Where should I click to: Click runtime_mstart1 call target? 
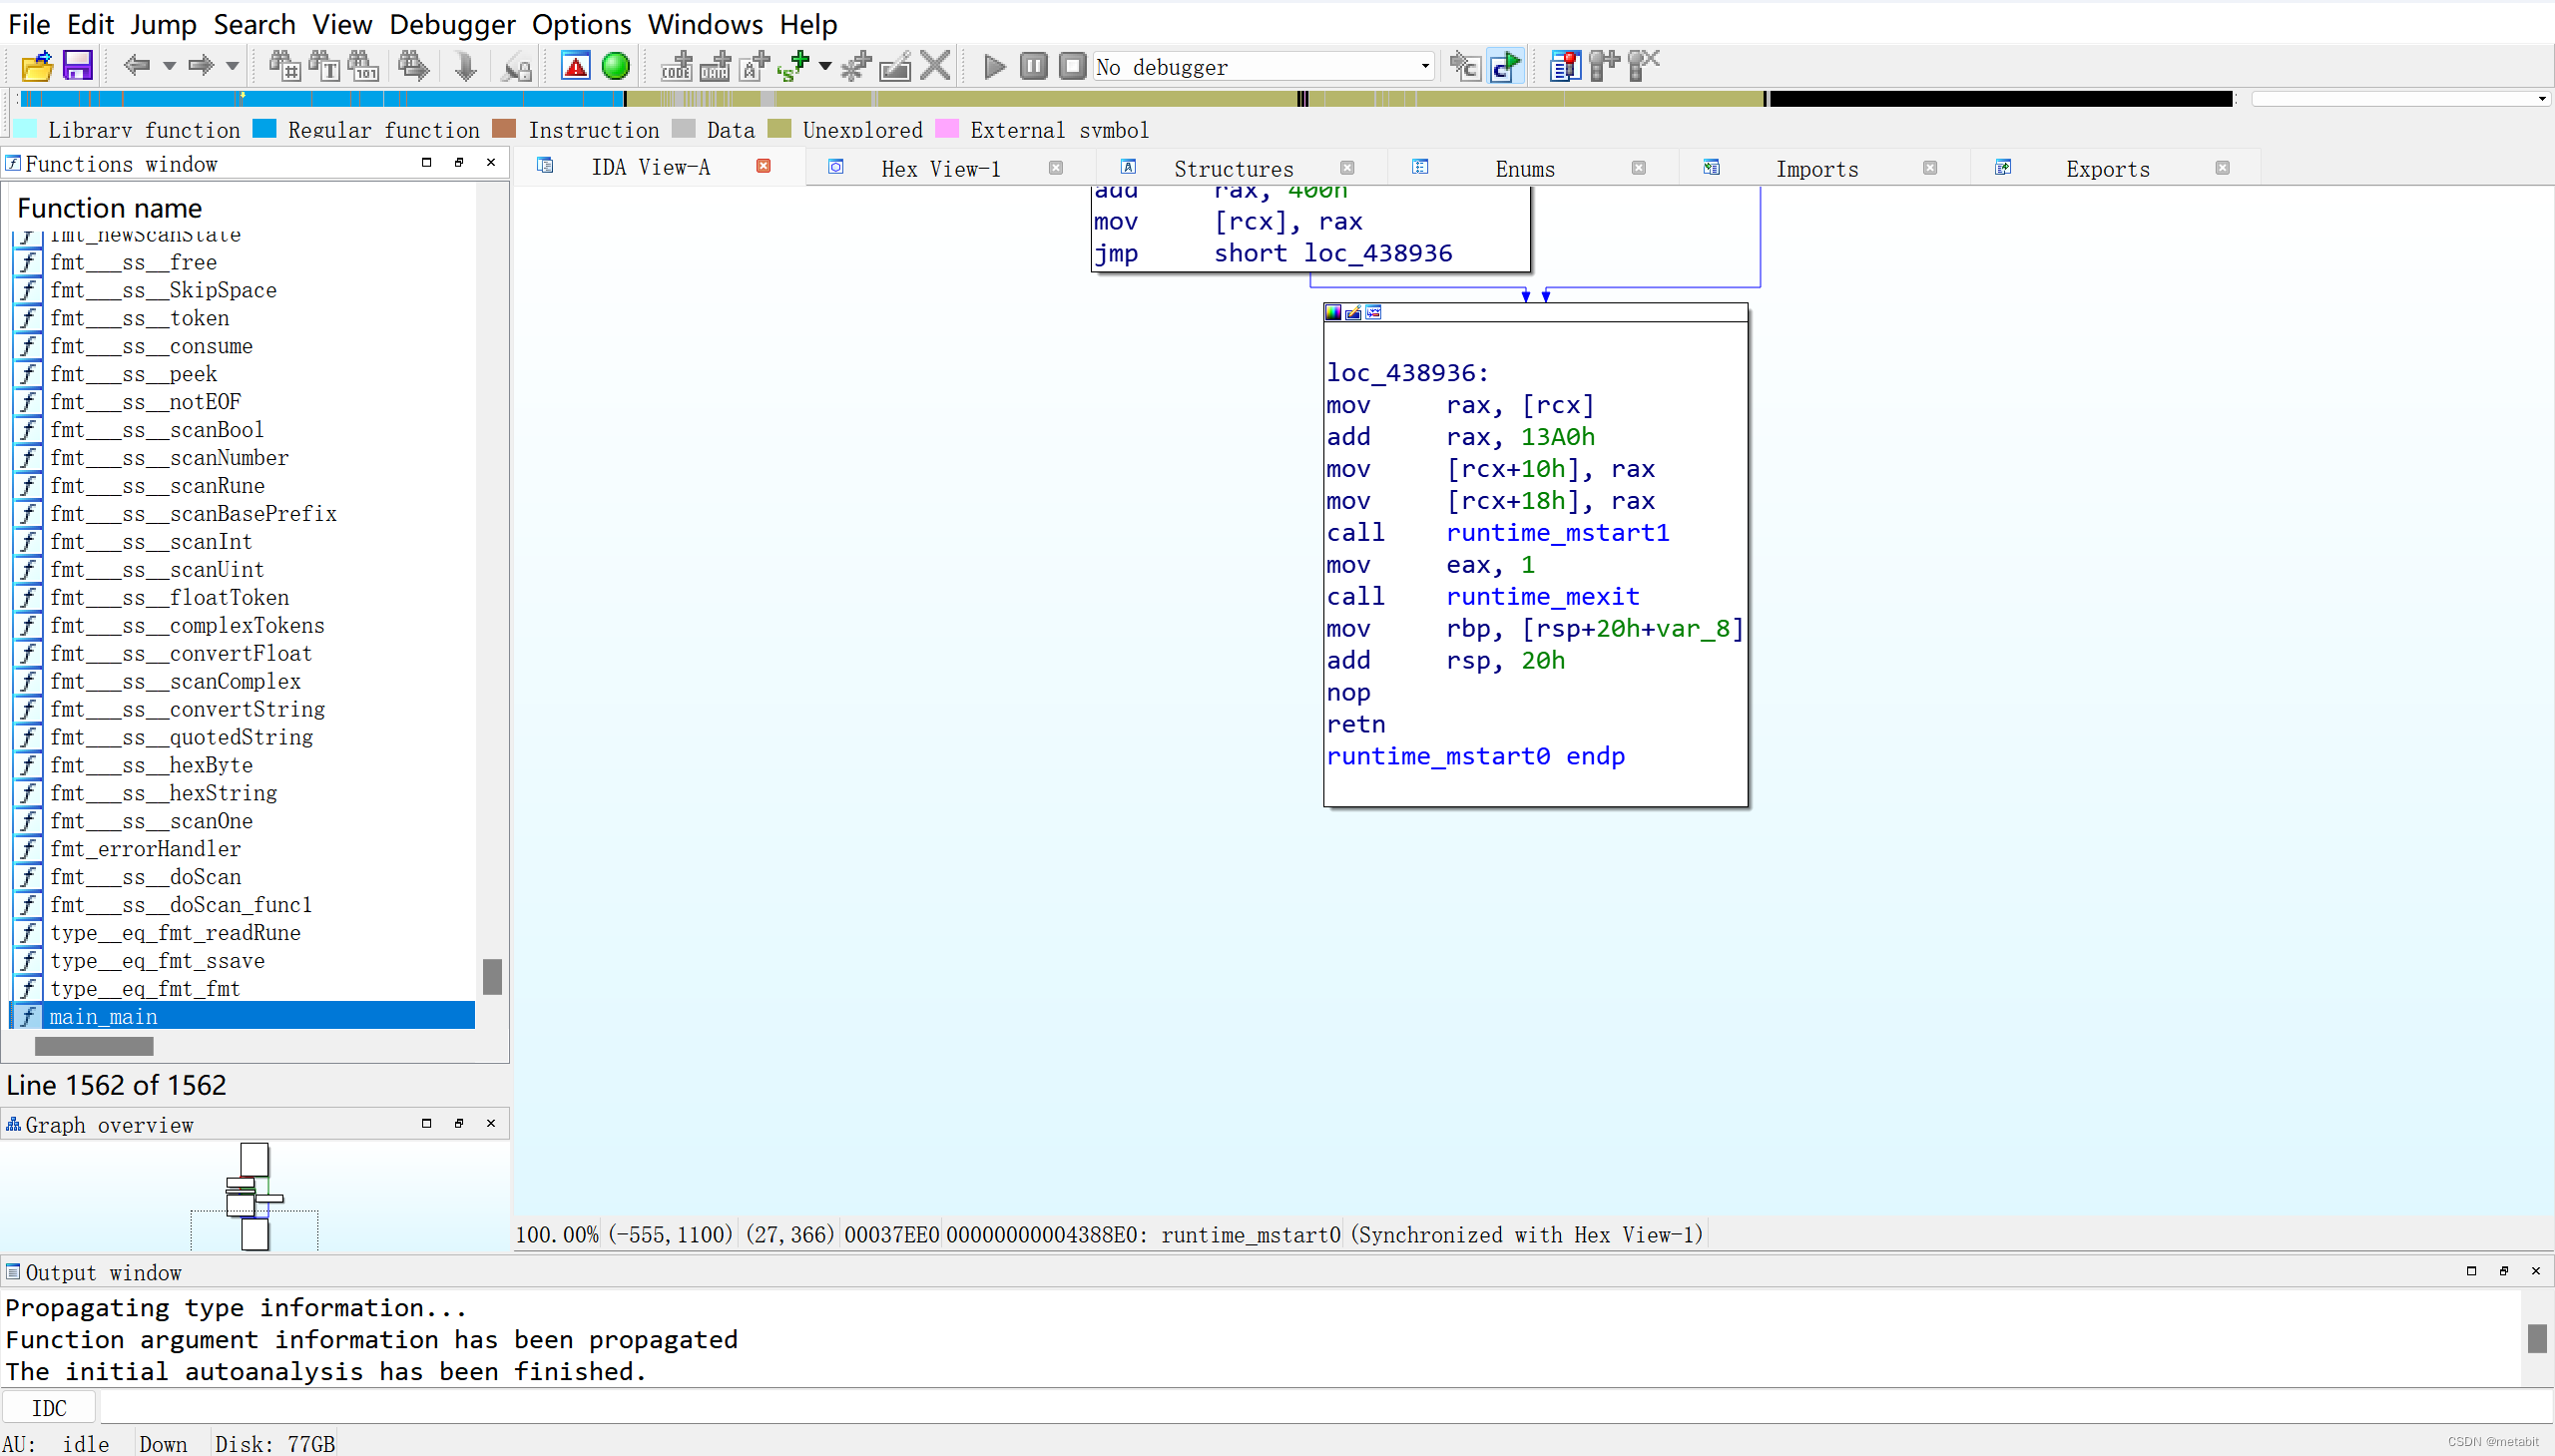coord(1557,533)
